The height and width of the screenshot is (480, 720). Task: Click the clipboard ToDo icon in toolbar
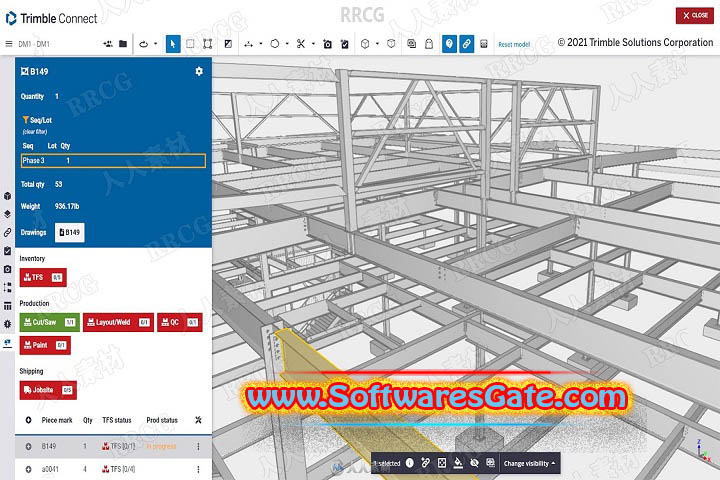[x=344, y=44]
